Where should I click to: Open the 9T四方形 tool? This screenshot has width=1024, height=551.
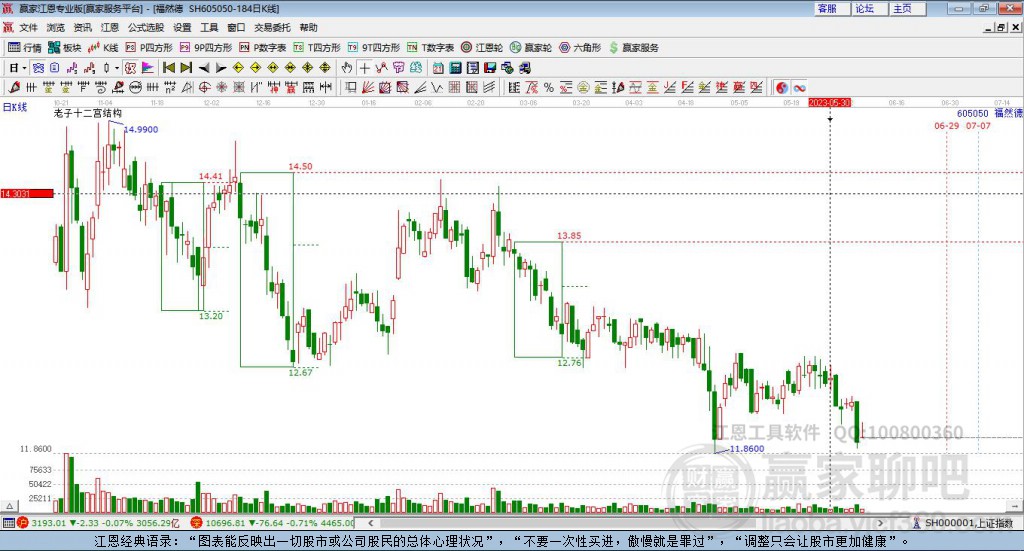coord(374,48)
